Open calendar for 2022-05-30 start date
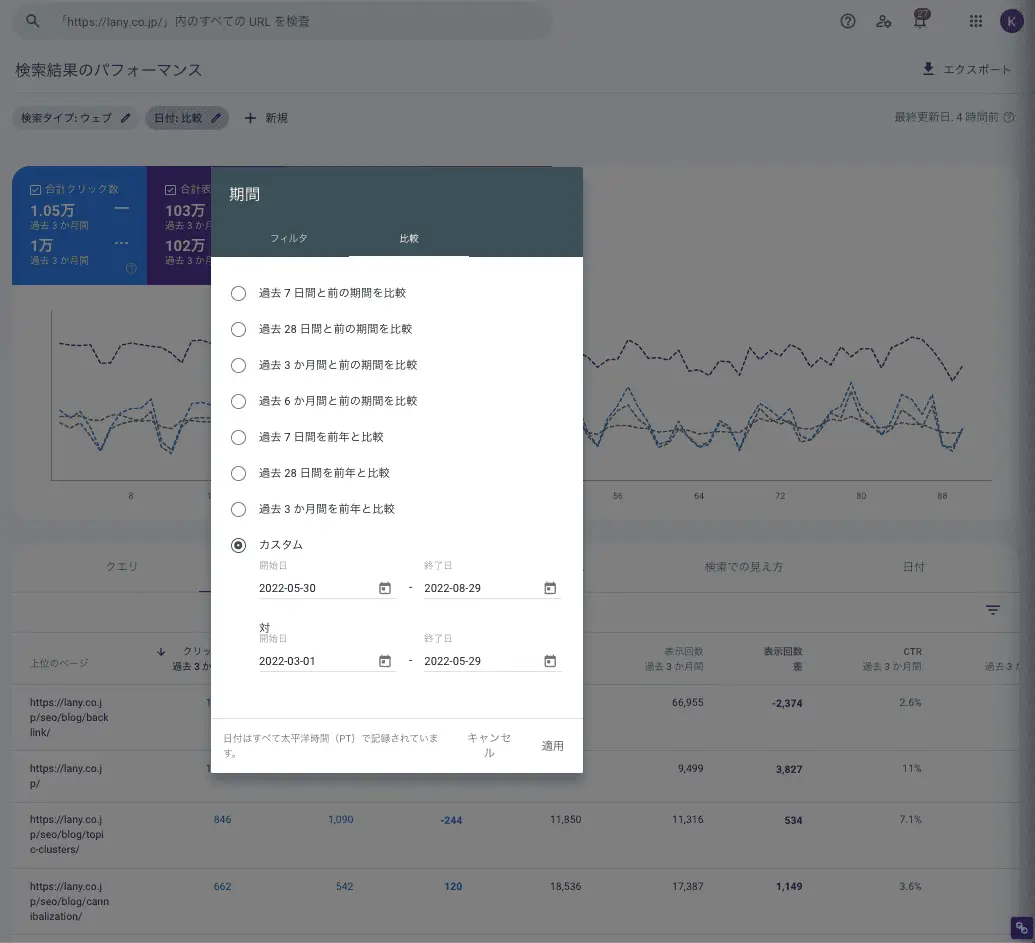 tap(385, 588)
